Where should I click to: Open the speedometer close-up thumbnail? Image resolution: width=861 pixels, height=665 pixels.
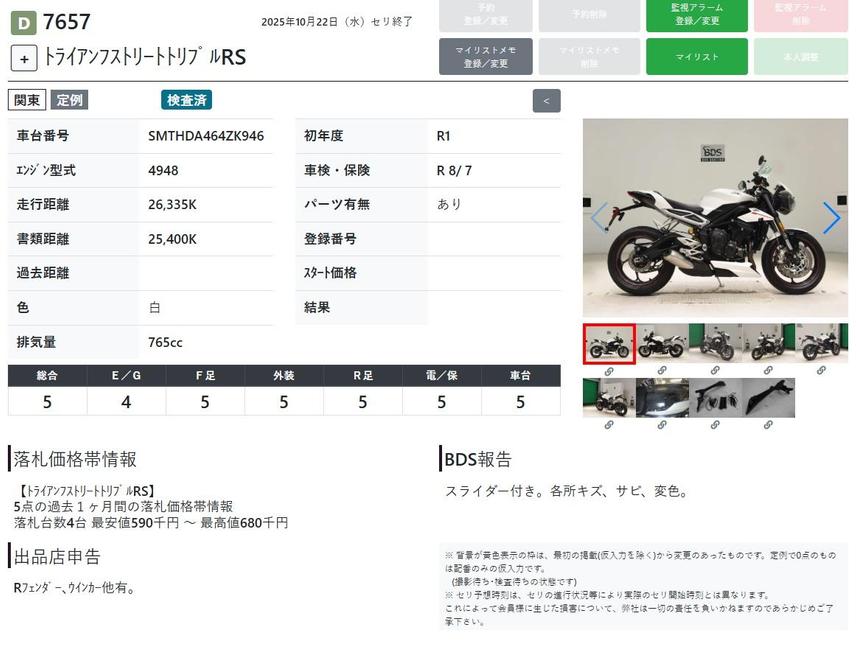click(662, 398)
